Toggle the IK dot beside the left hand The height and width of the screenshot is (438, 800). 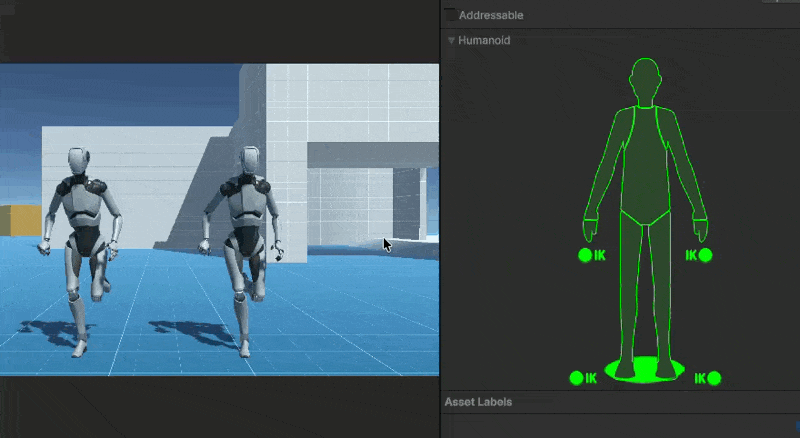tap(585, 256)
